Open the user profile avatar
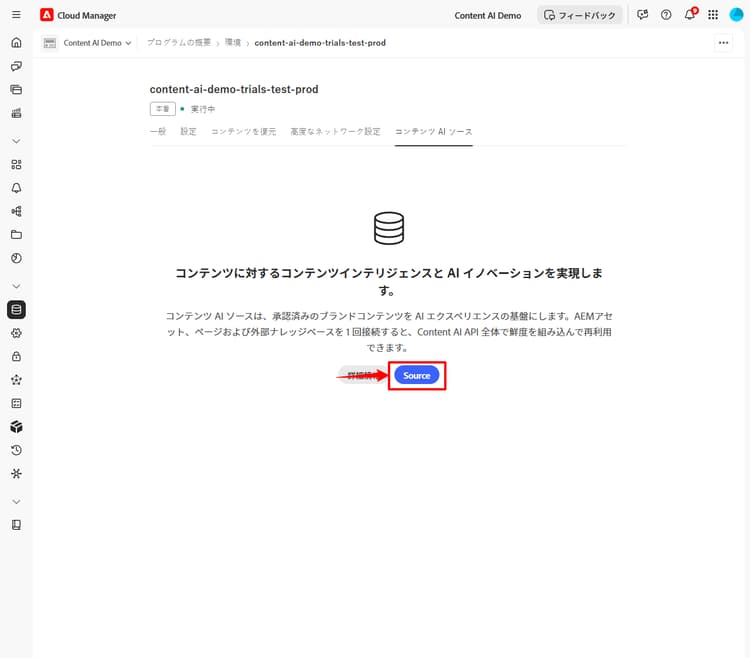The image size is (750, 658). click(736, 15)
